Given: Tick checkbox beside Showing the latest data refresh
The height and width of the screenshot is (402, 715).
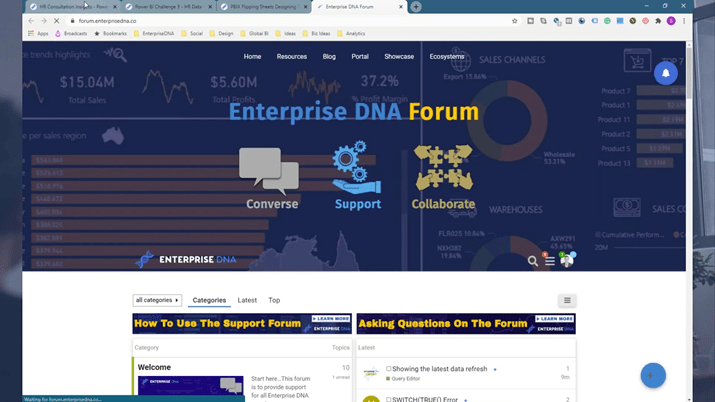Looking at the screenshot, I should 389,369.
